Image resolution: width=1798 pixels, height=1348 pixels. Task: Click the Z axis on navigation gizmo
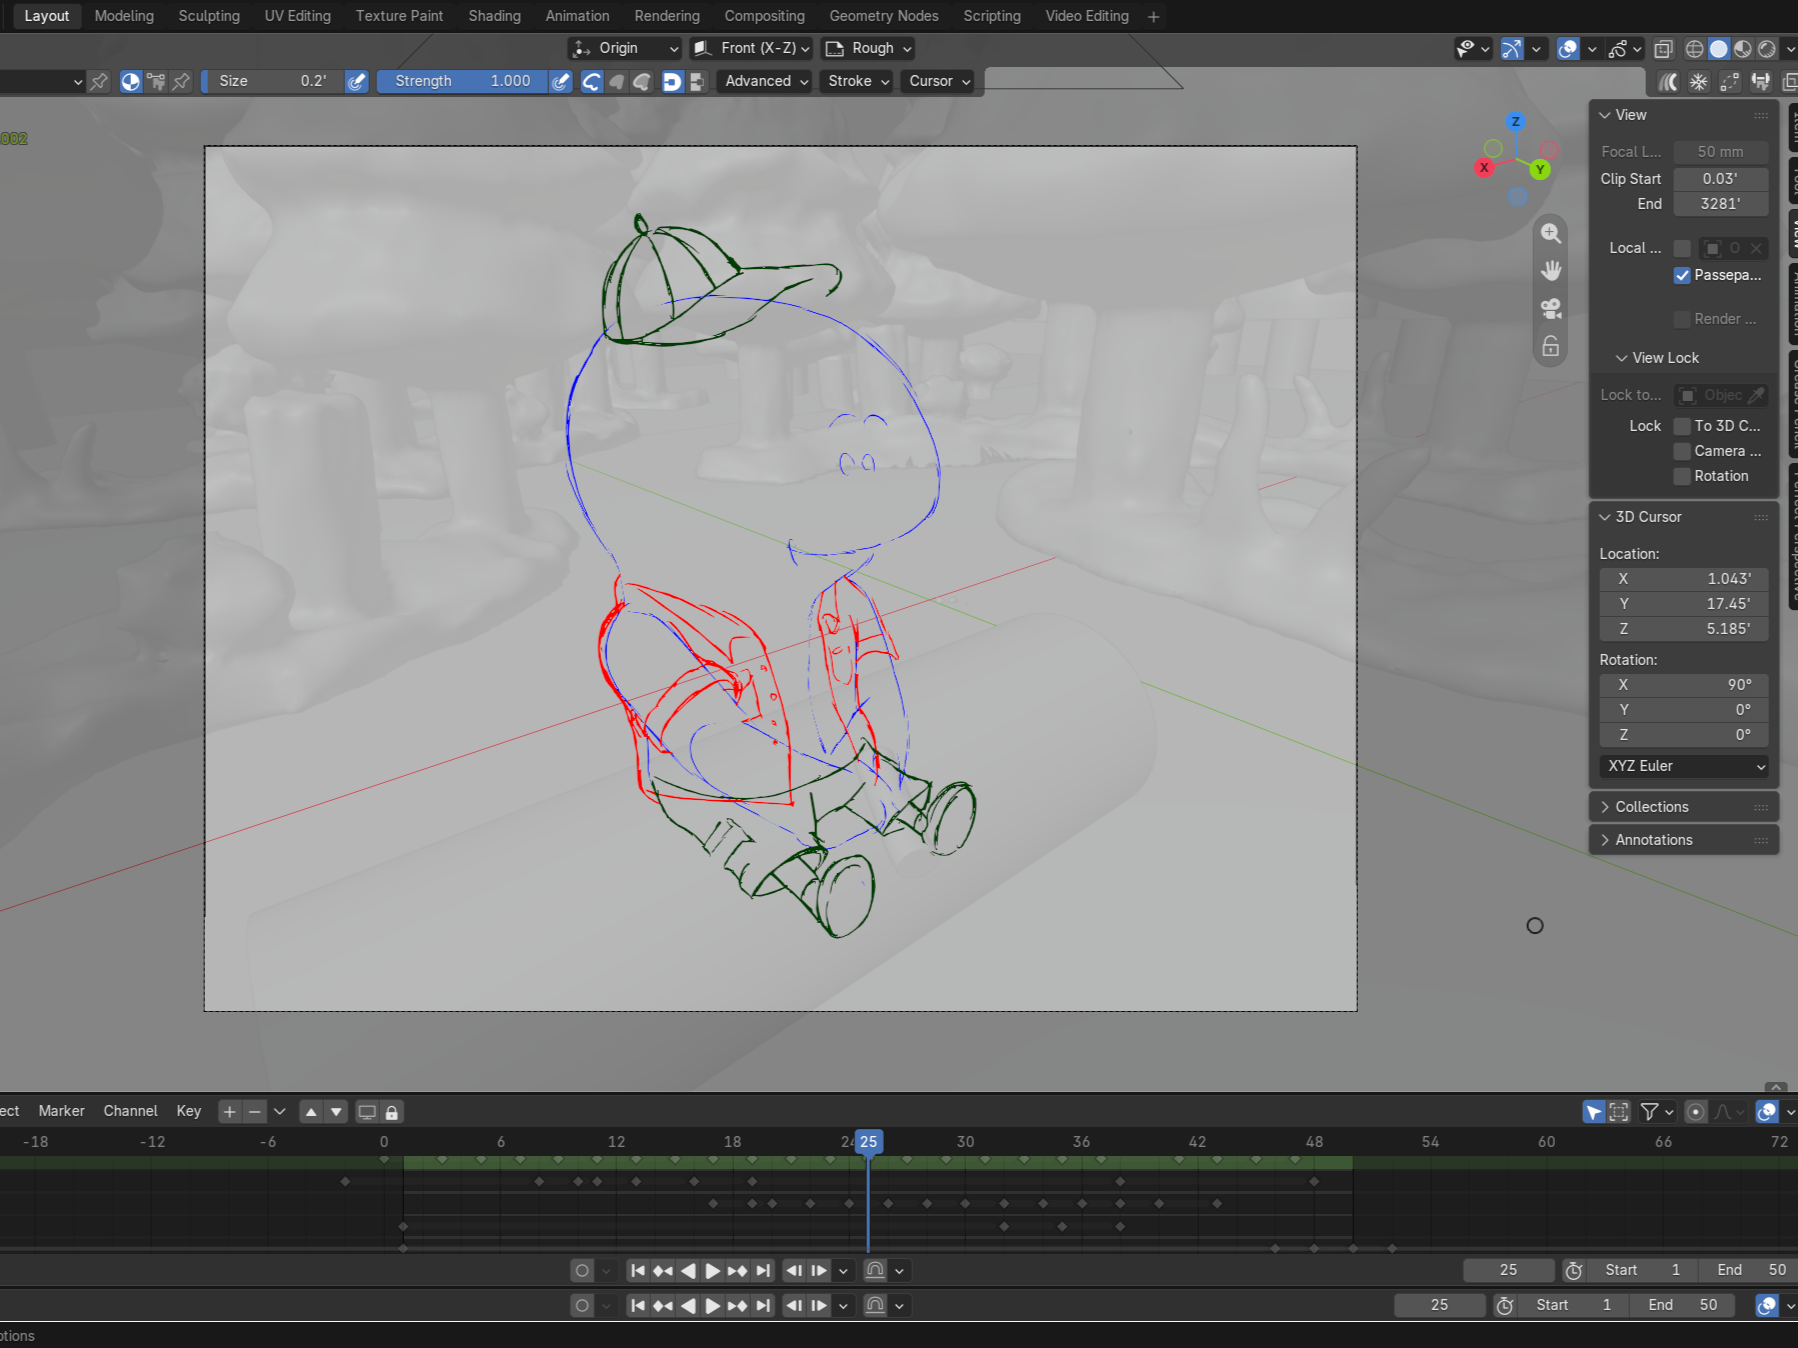1516,122
